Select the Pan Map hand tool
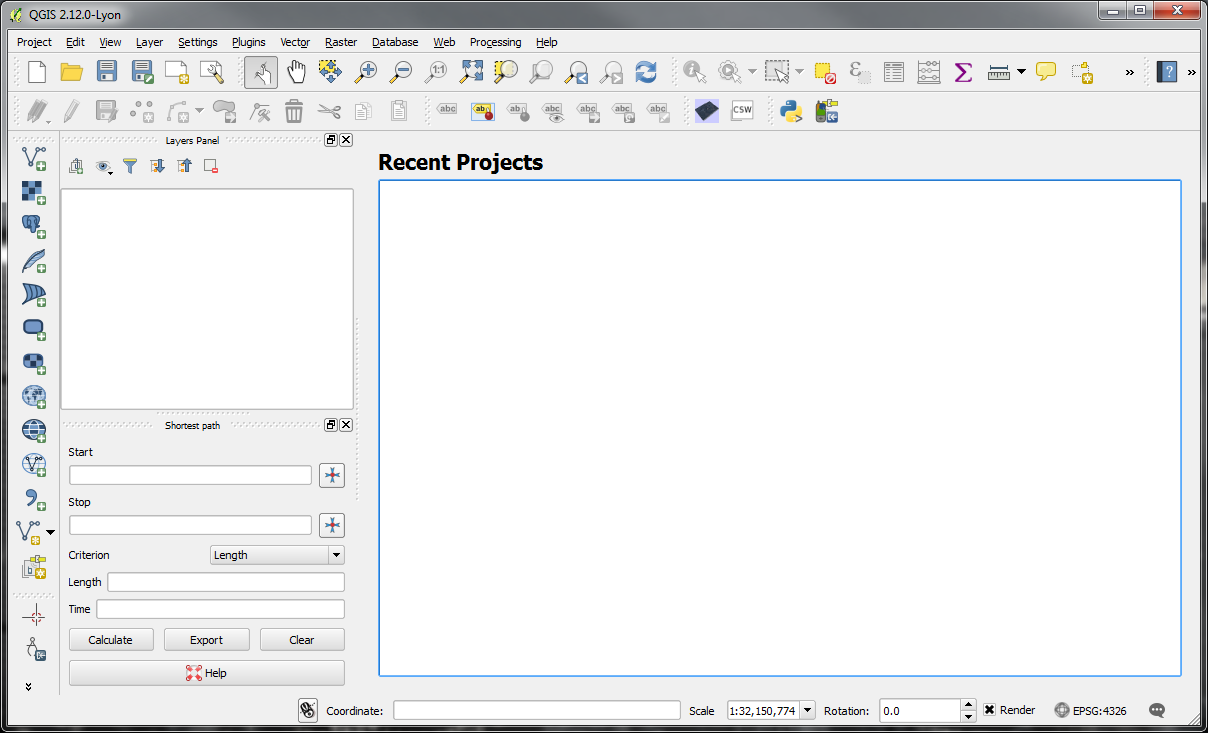1208x733 pixels. coord(296,72)
